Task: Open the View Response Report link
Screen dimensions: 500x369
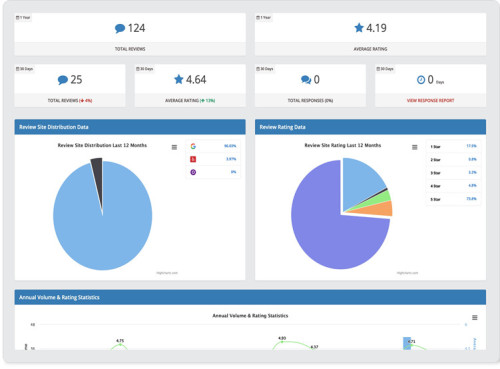Action: 430,100
